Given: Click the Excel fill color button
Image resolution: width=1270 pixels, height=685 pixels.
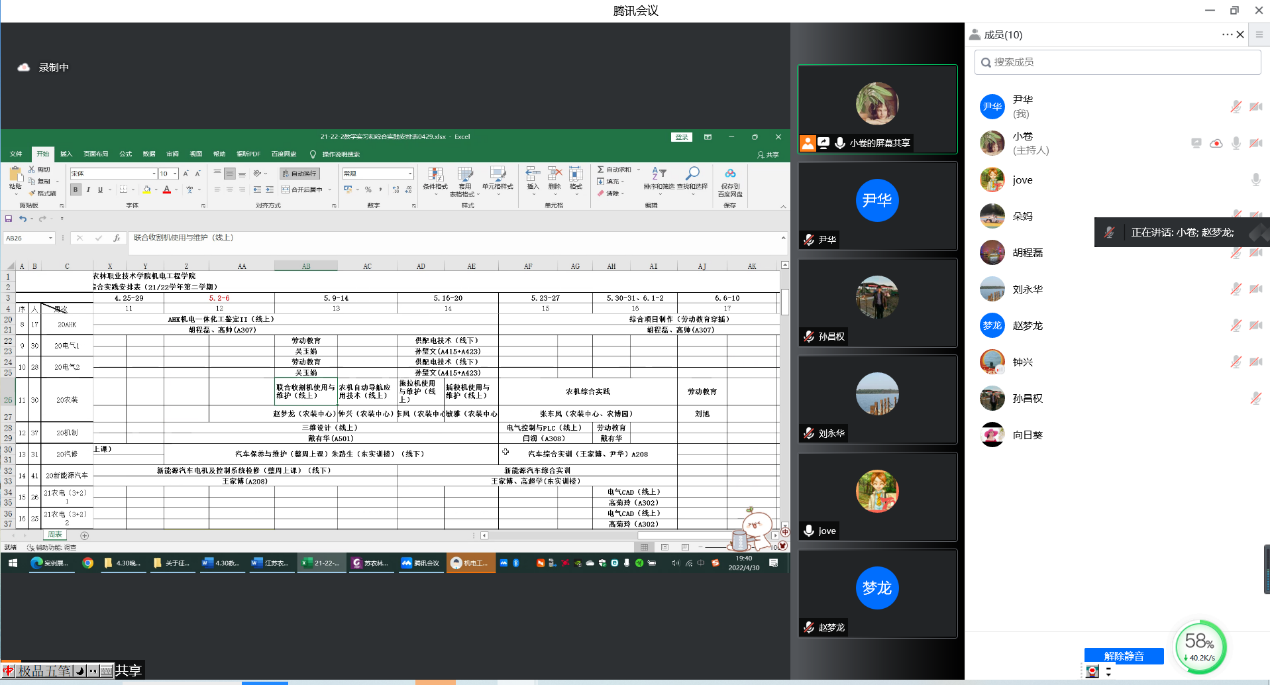Looking at the screenshot, I should (x=146, y=189).
